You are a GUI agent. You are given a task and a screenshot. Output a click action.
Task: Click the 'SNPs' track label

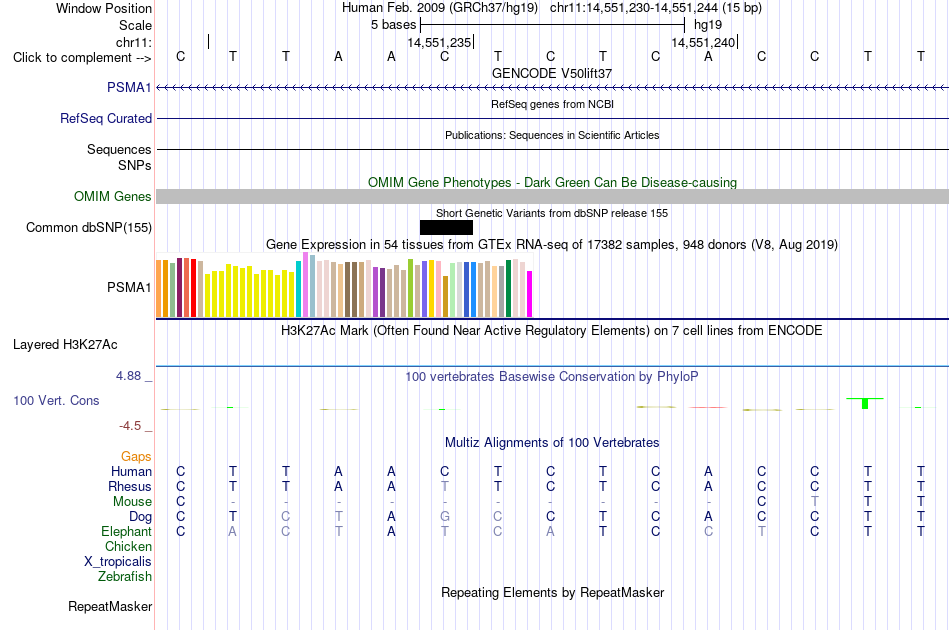pos(135,165)
